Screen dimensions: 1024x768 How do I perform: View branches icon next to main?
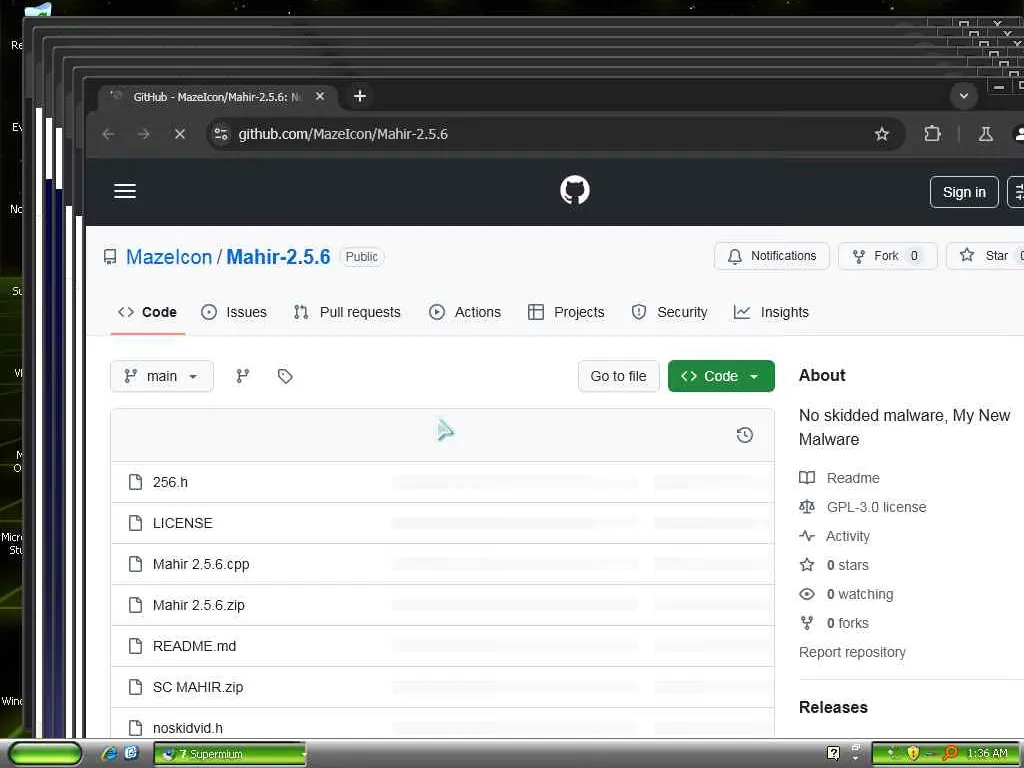pyautogui.click(x=242, y=376)
